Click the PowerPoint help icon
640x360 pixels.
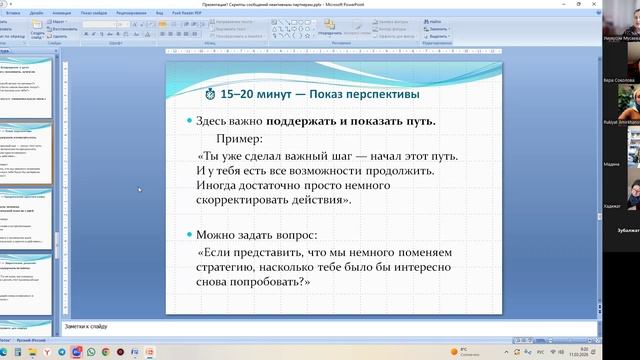598,13
